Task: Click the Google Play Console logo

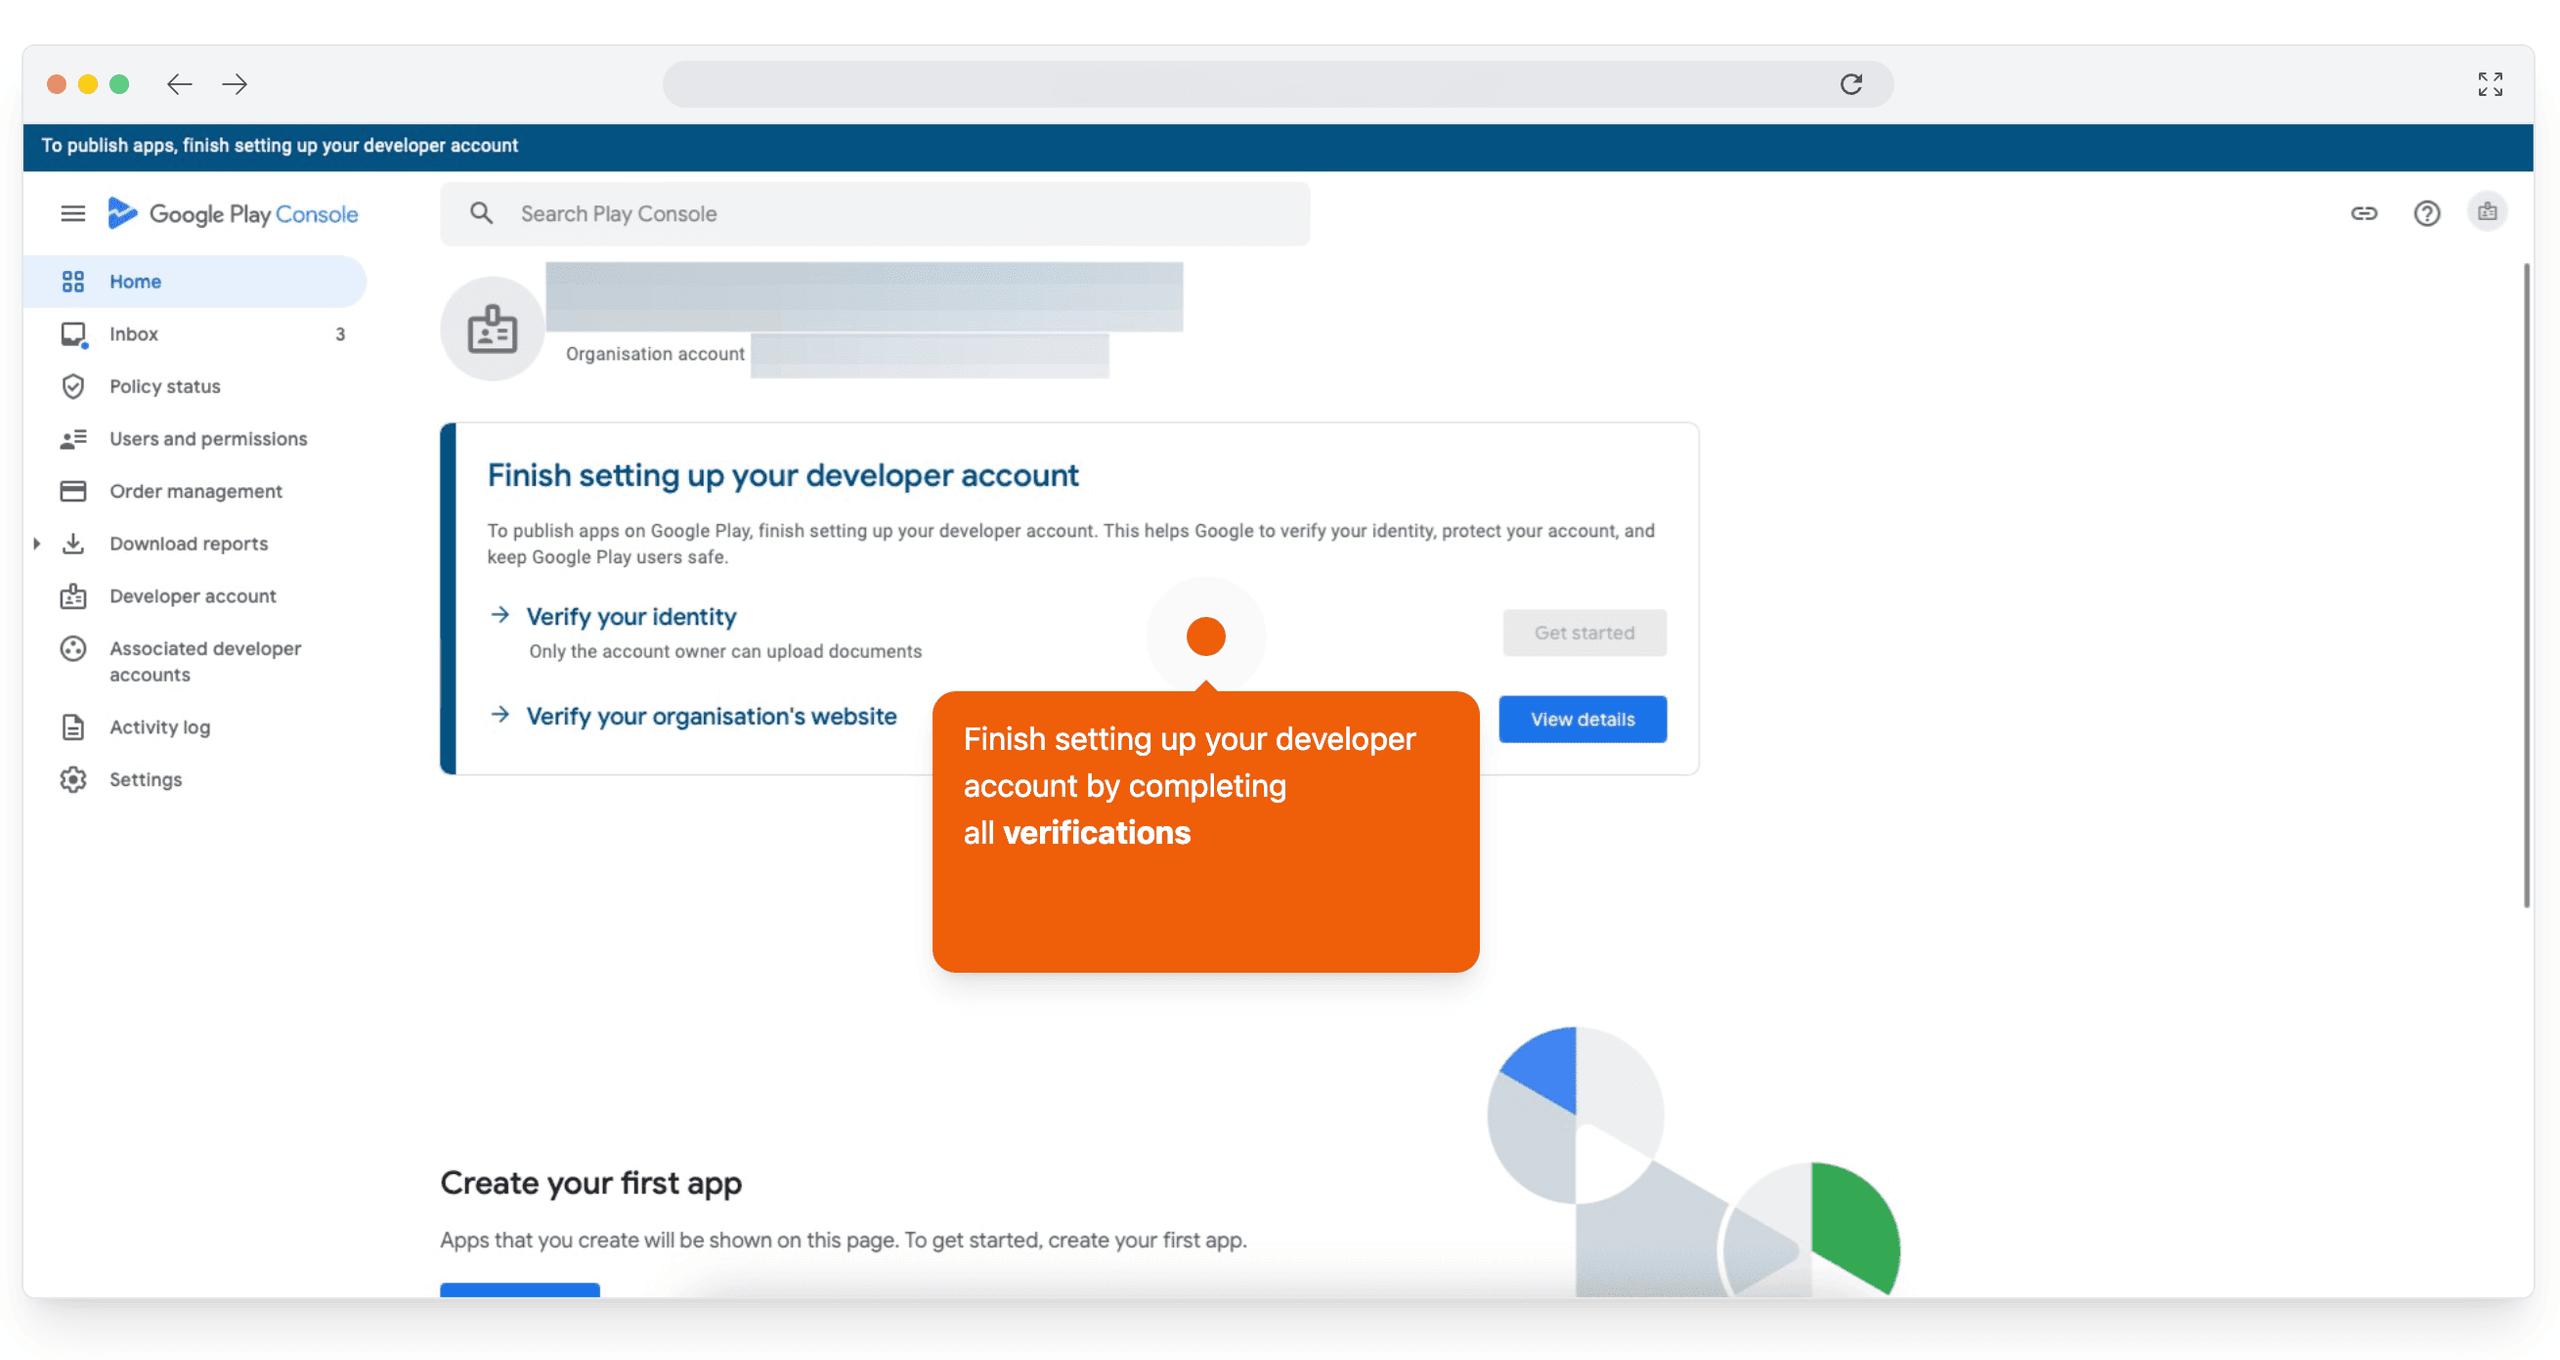Action: pos(232,213)
